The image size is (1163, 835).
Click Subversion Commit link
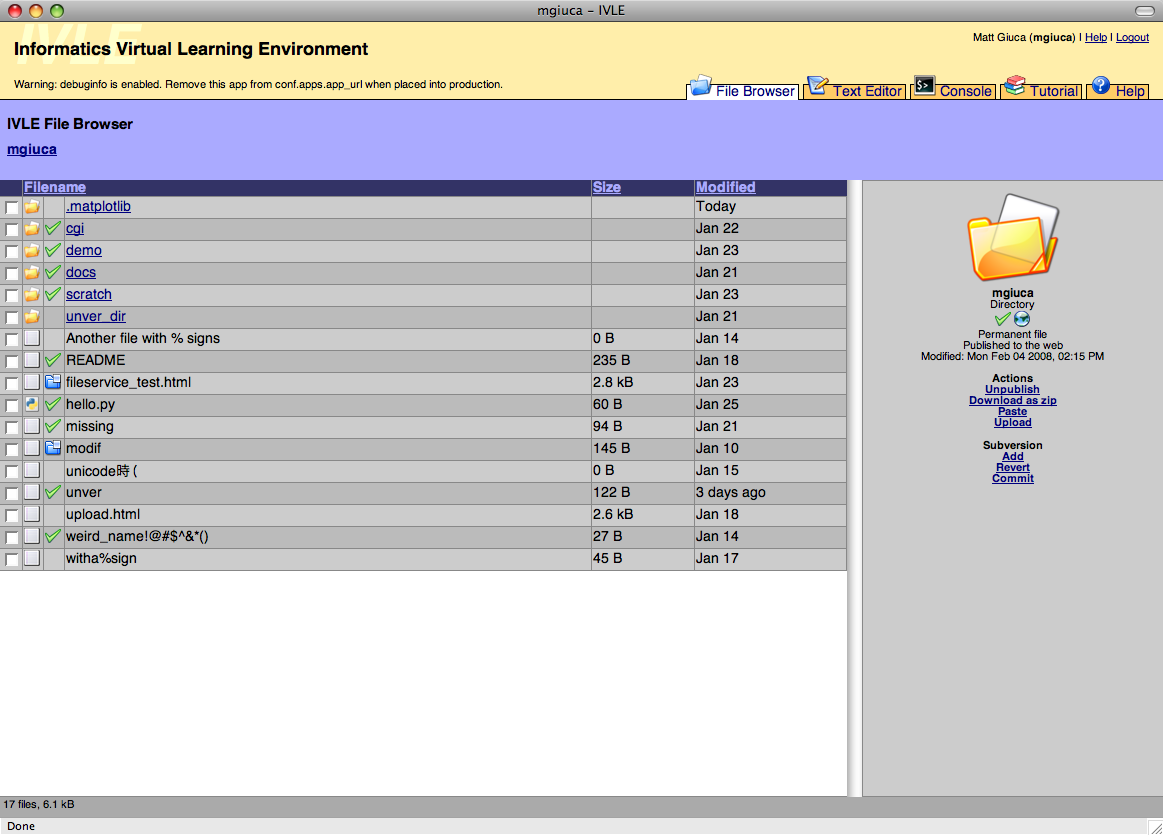tap(1012, 479)
